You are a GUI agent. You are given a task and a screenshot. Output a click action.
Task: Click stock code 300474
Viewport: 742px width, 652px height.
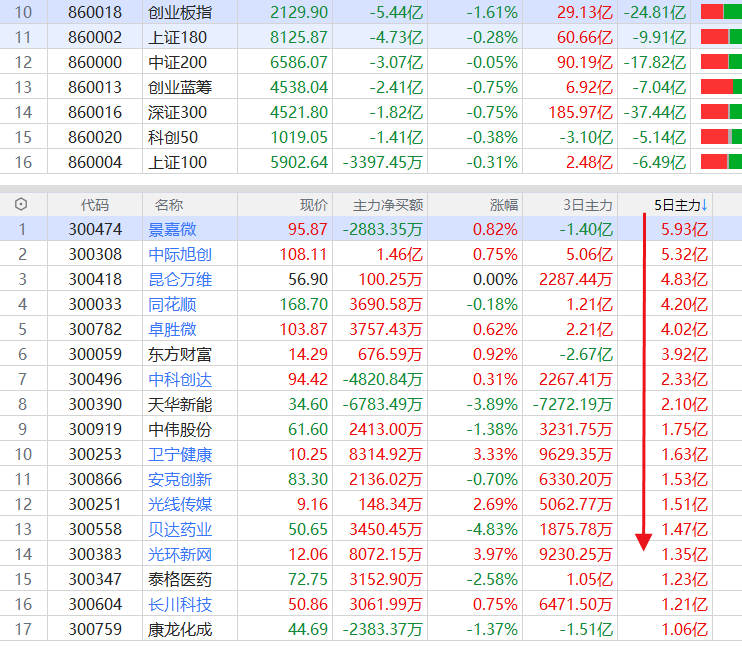tap(95, 229)
